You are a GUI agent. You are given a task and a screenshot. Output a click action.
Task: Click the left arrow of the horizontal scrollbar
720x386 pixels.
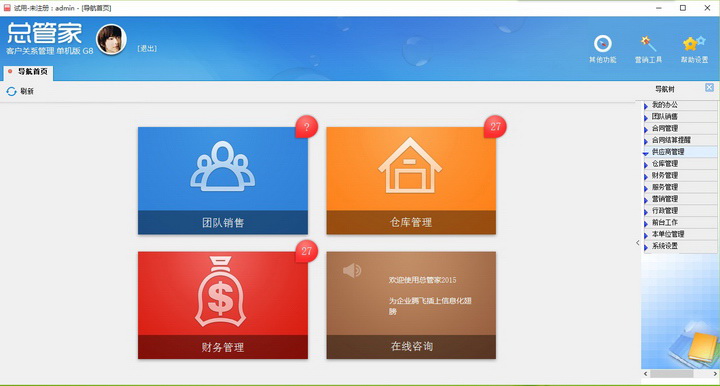click(x=646, y=374)
